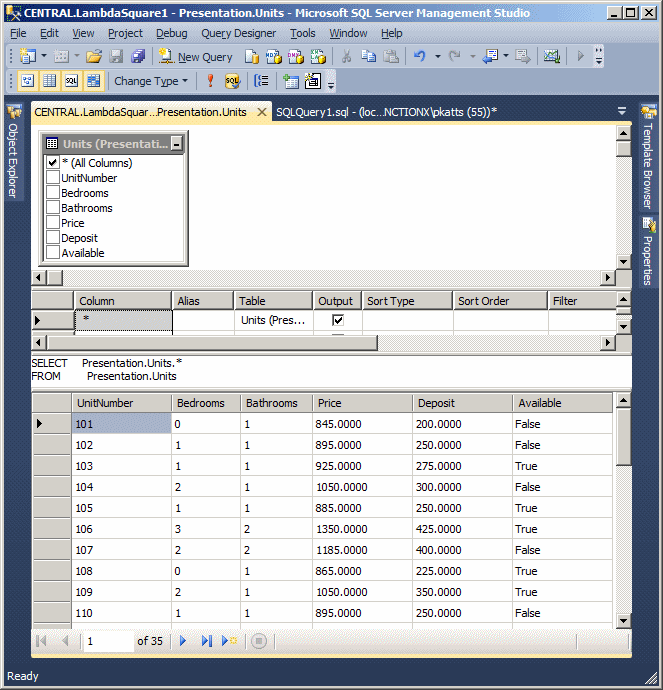The width and height of the screenshot is (663, 690).
Task: Click the Price column header in results
Action: pyautogui.click(x=363, y=403)
